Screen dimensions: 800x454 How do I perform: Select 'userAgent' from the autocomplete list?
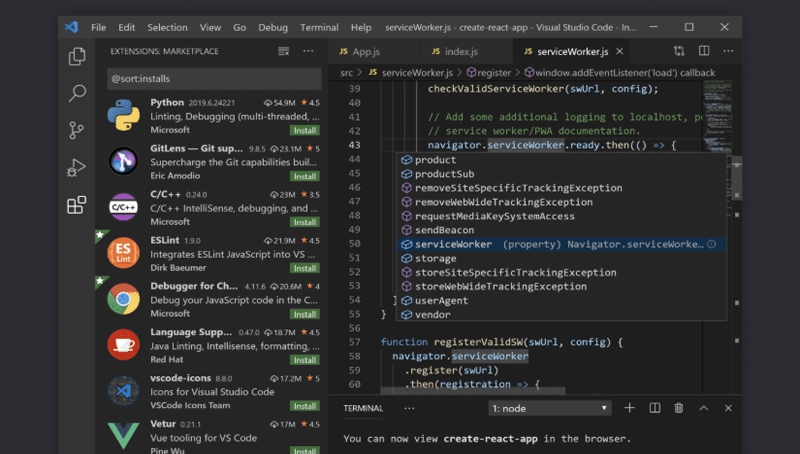tap(441, 300)
